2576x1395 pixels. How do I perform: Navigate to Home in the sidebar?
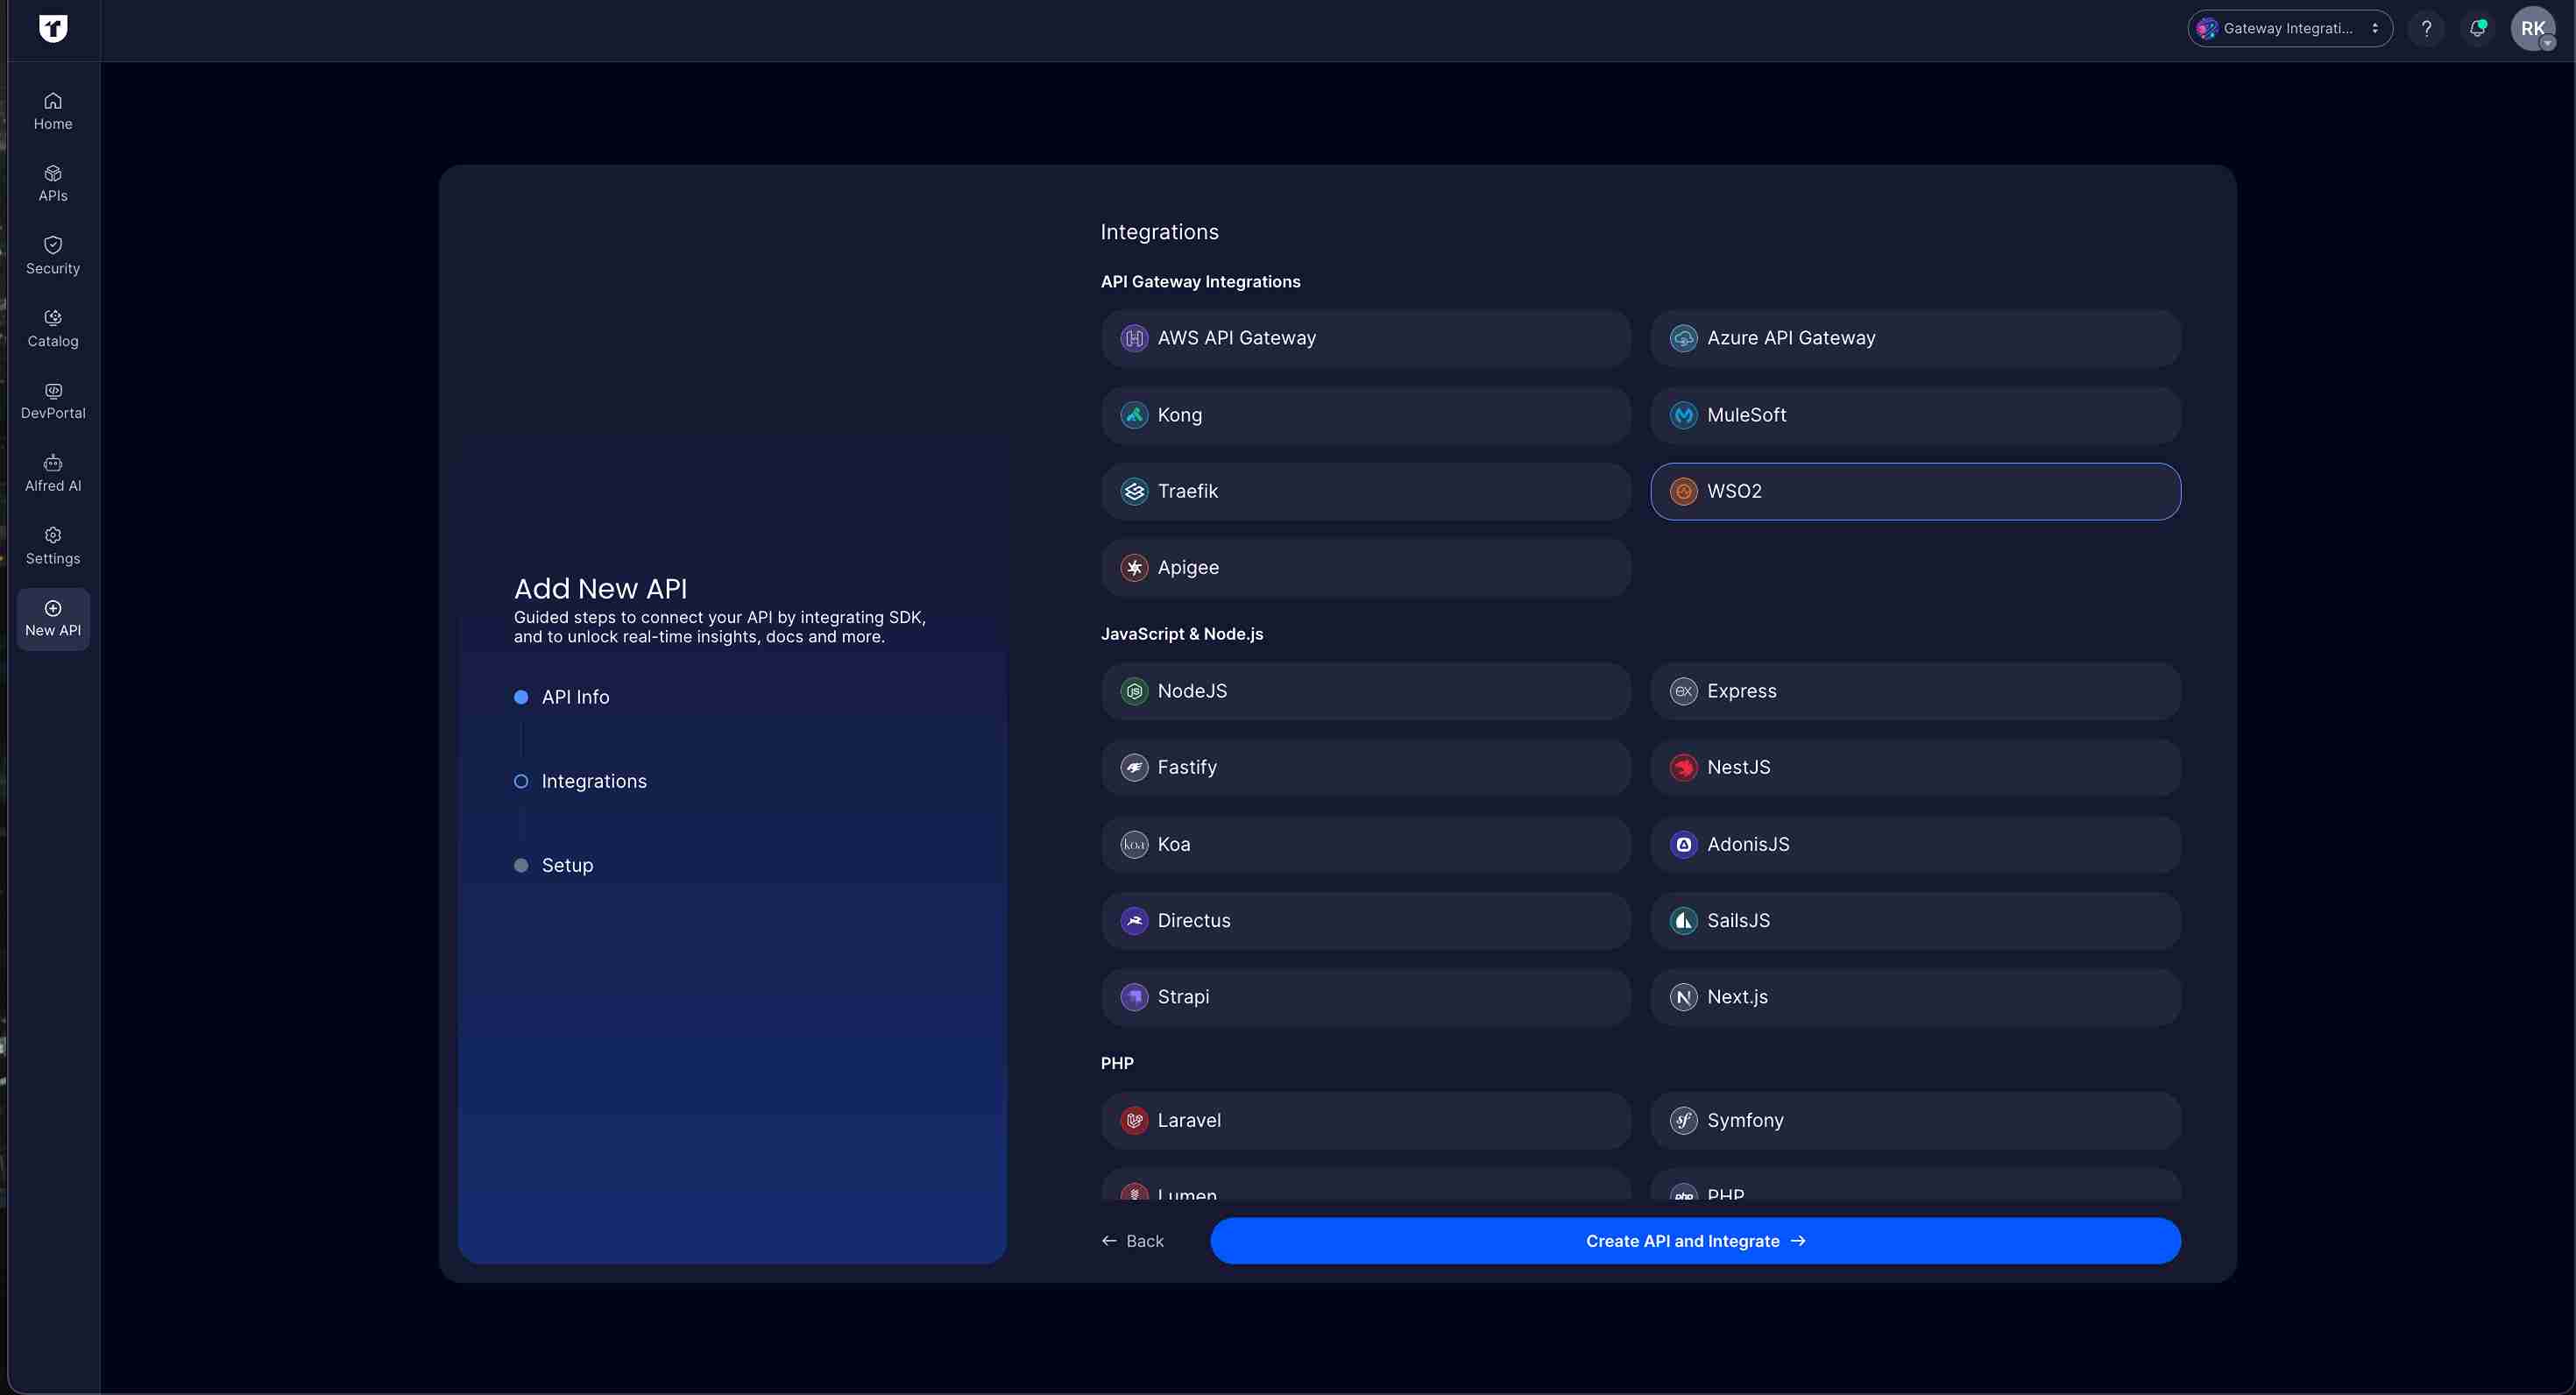point(52,110)
